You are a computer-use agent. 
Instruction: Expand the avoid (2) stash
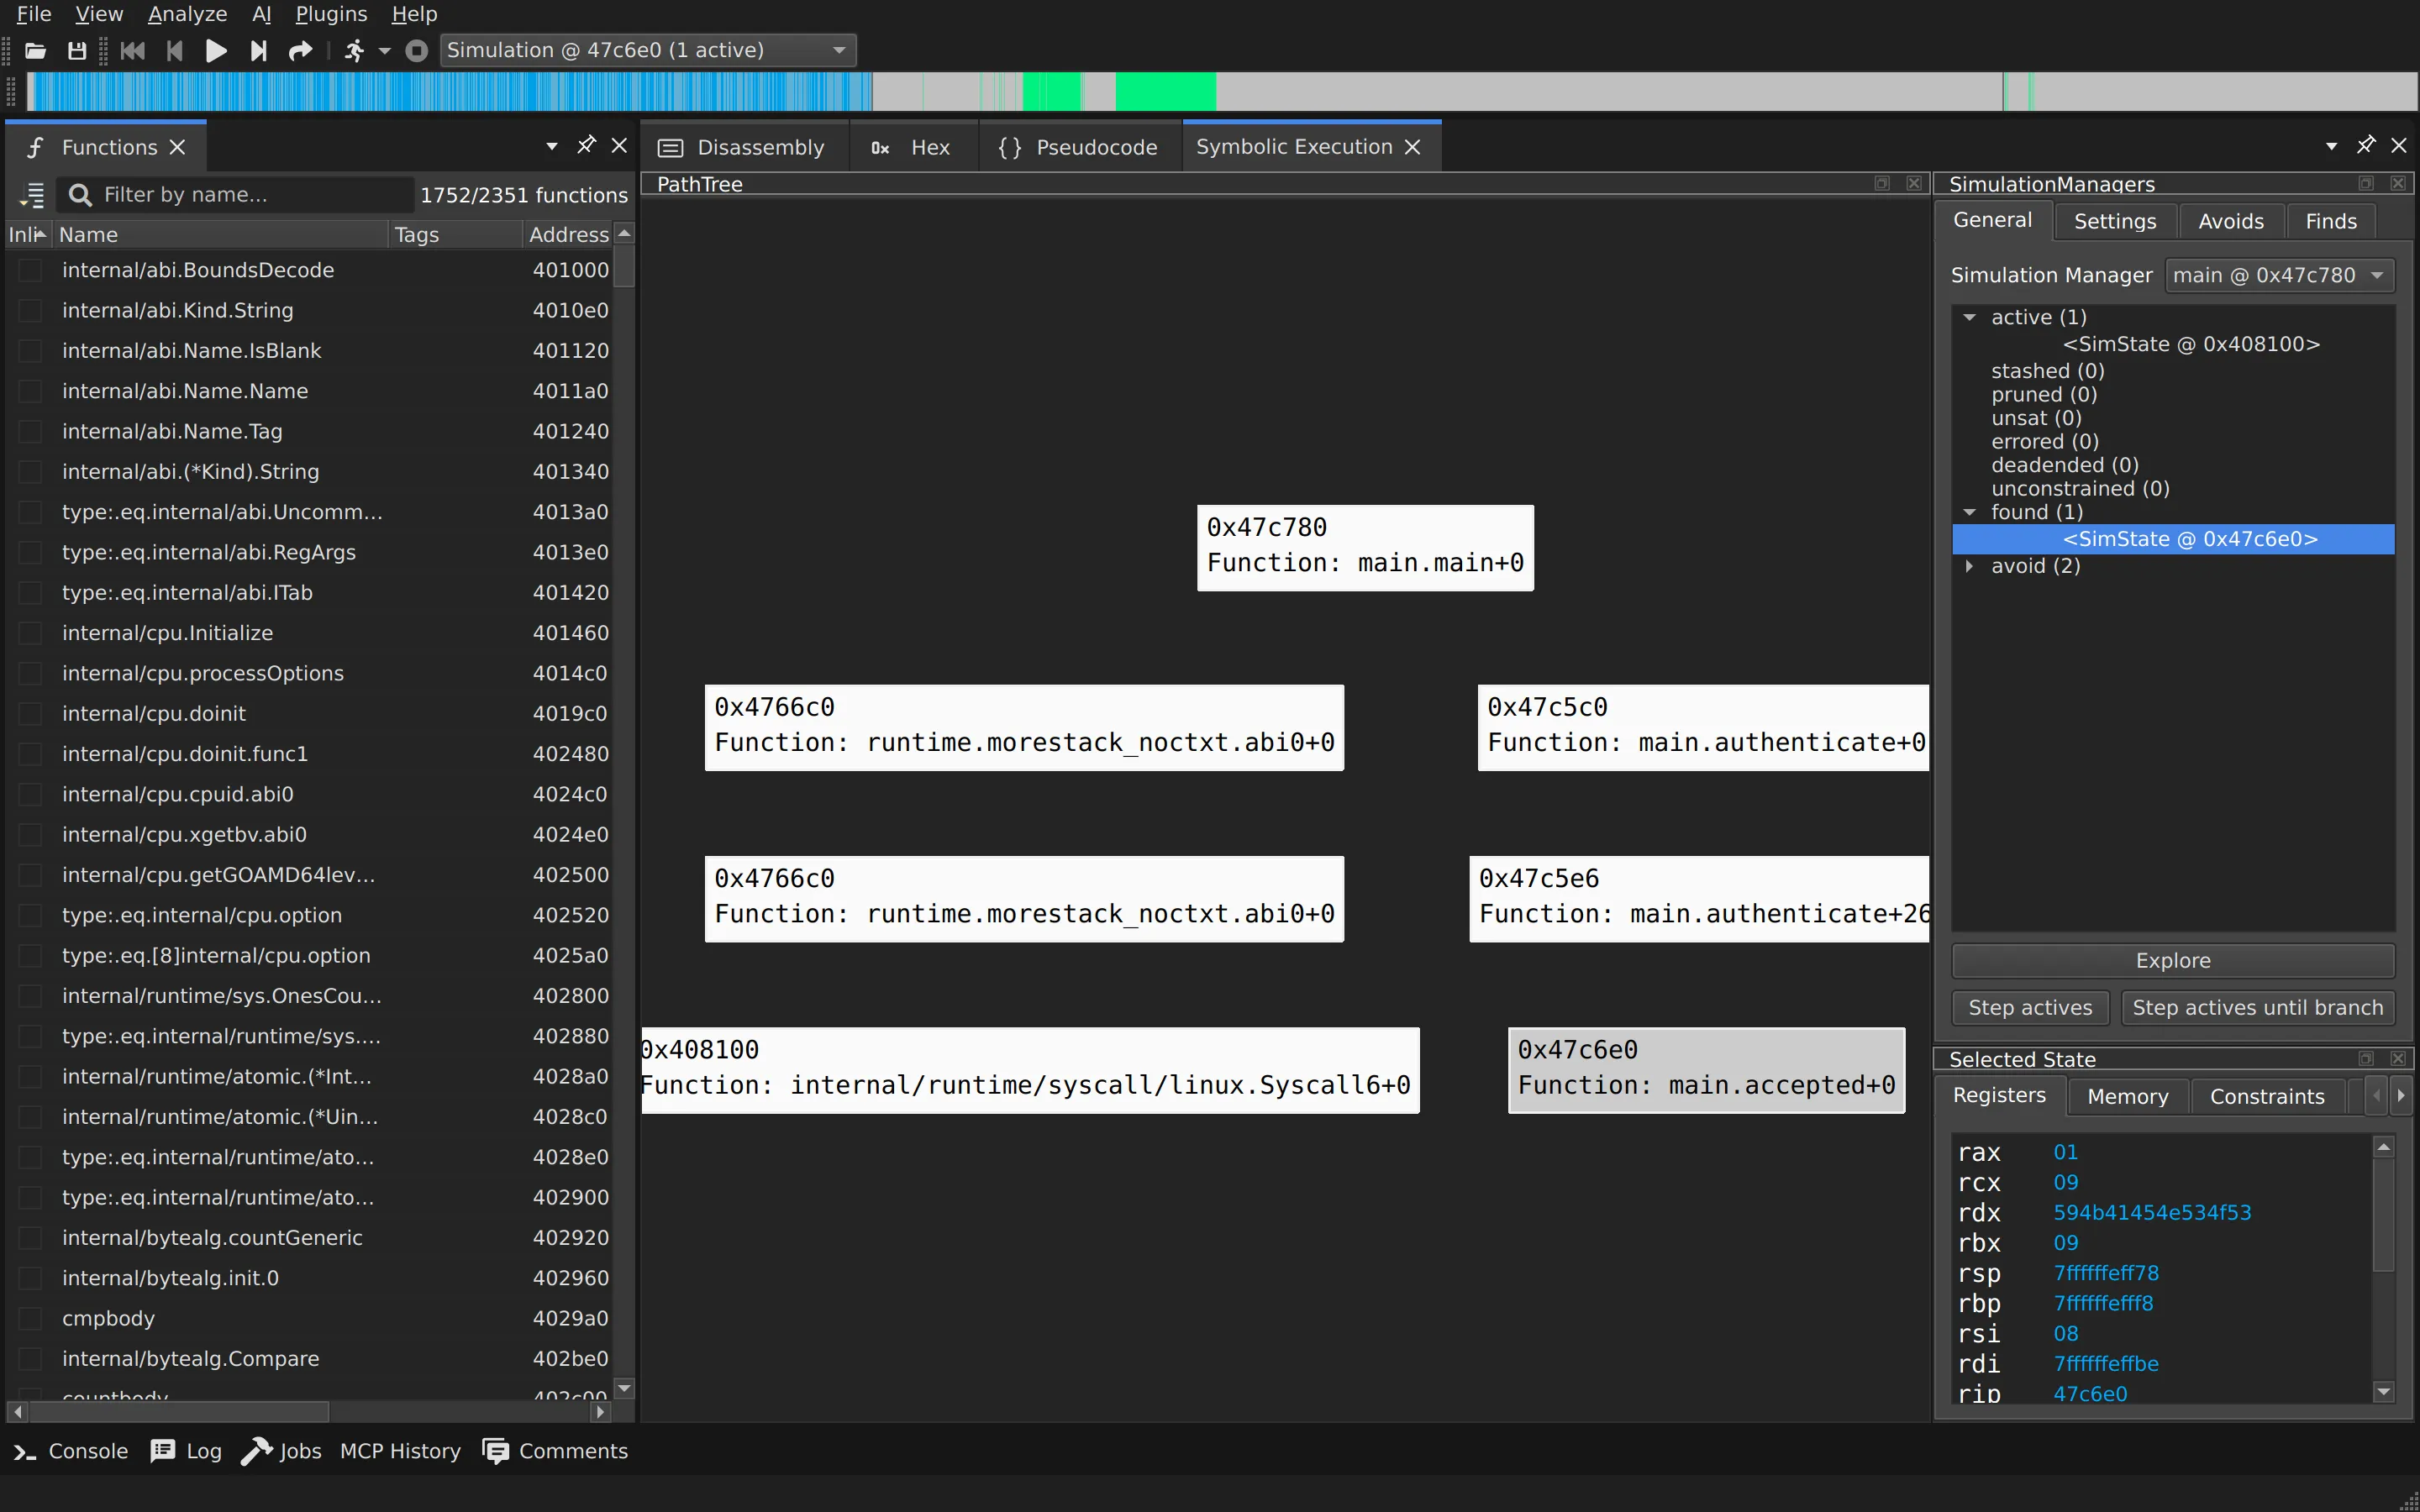(1969, 566)
